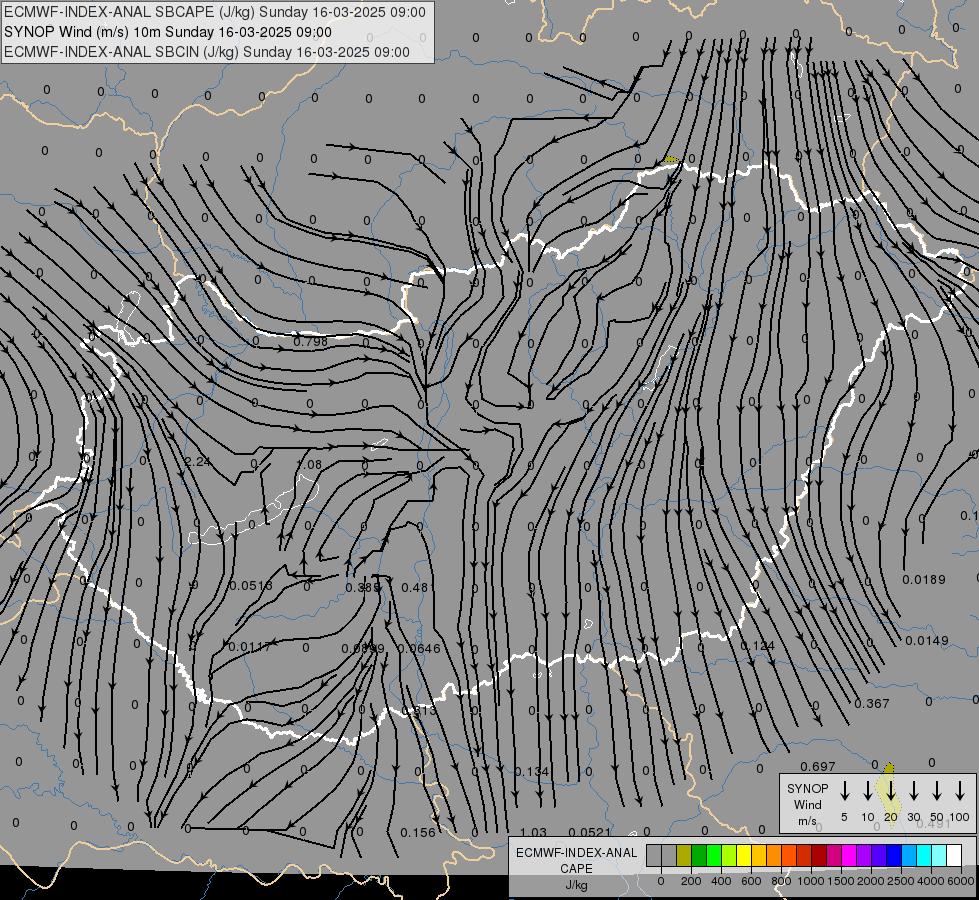
Task: Click the 30 m/s wind arrow in legend
Action: (914, 791)
